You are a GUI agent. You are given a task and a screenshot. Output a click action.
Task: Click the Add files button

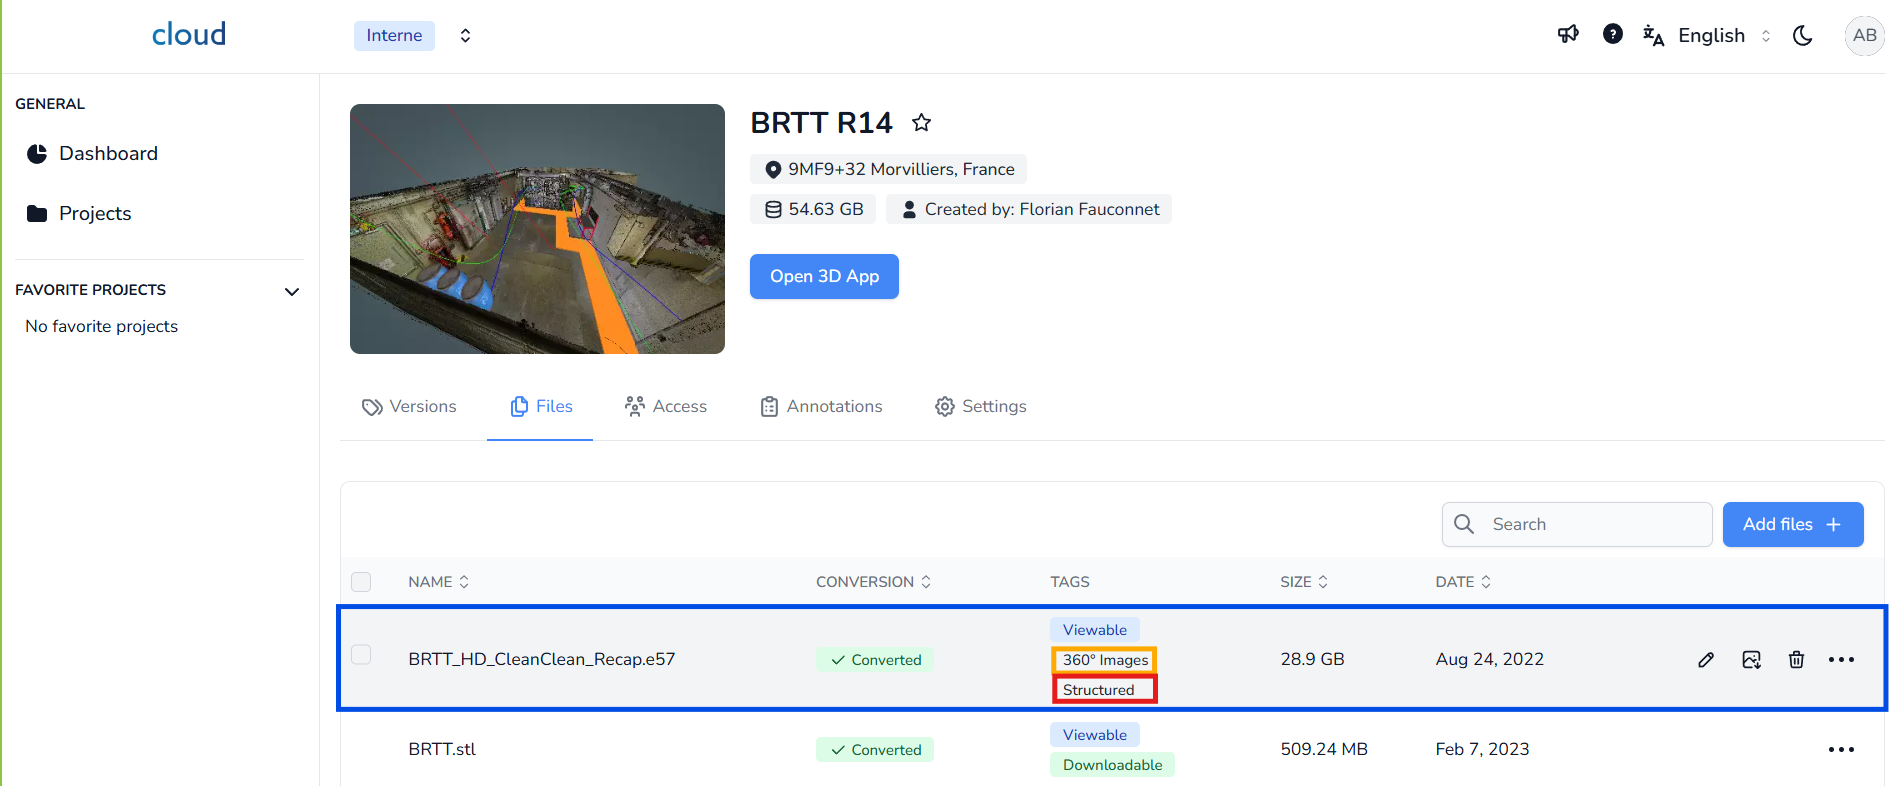click(x=1792, y=525)
